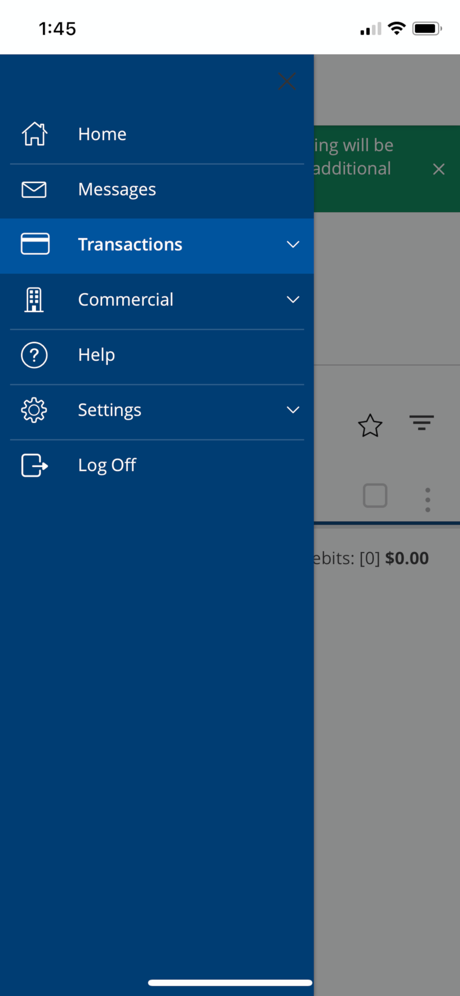The width and height of the screenshot is (460, 996).
Task: Tap the Log Off exit icon
Action: click(34, 465)
